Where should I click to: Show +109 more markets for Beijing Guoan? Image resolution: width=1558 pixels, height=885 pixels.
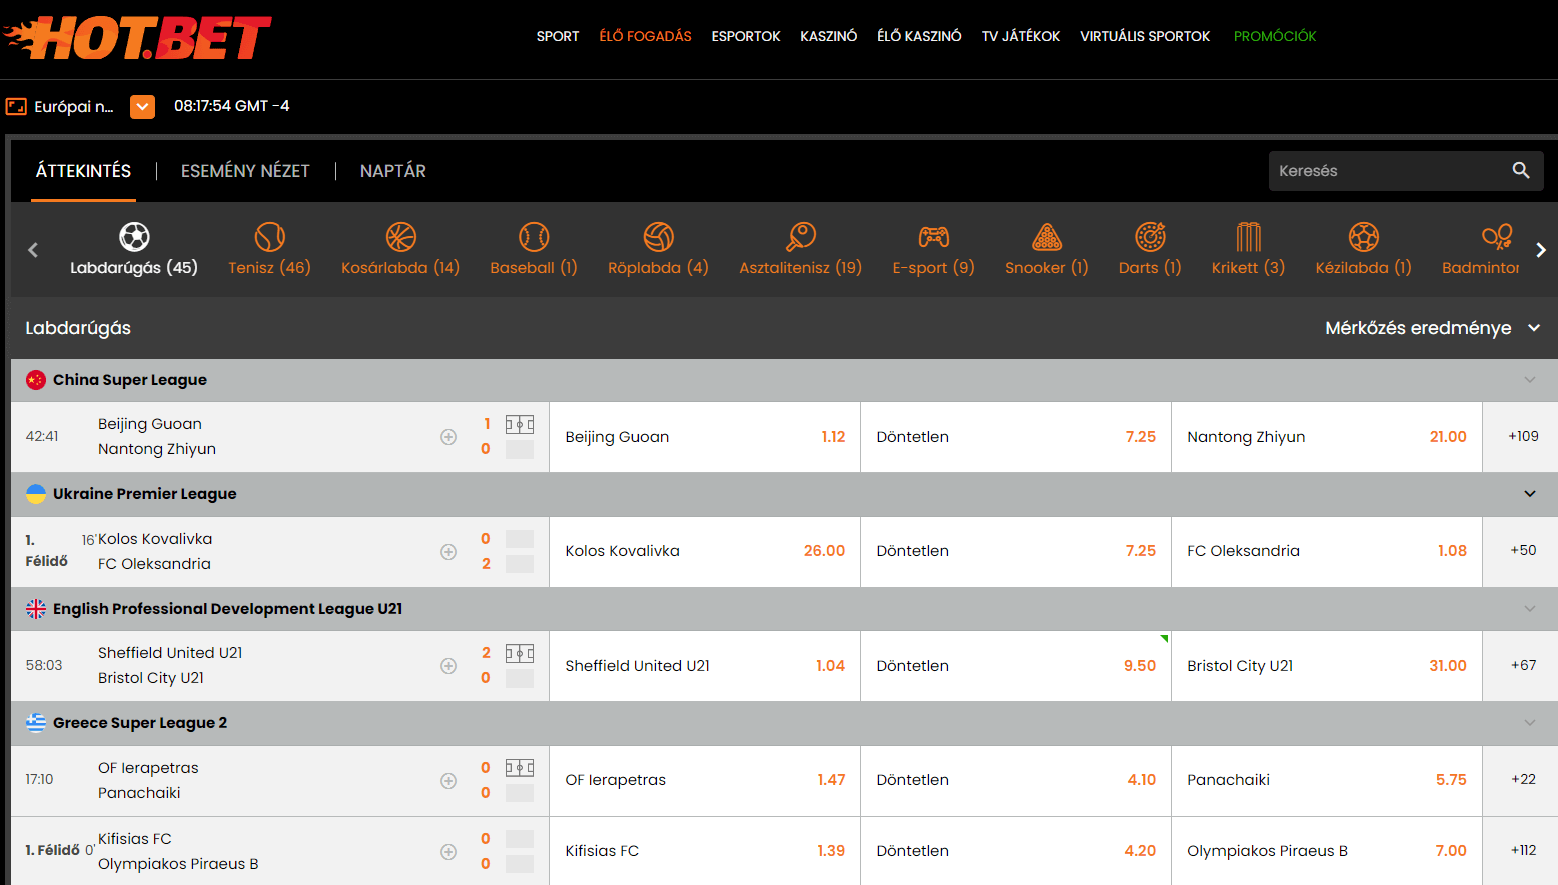pos(1523,436)
